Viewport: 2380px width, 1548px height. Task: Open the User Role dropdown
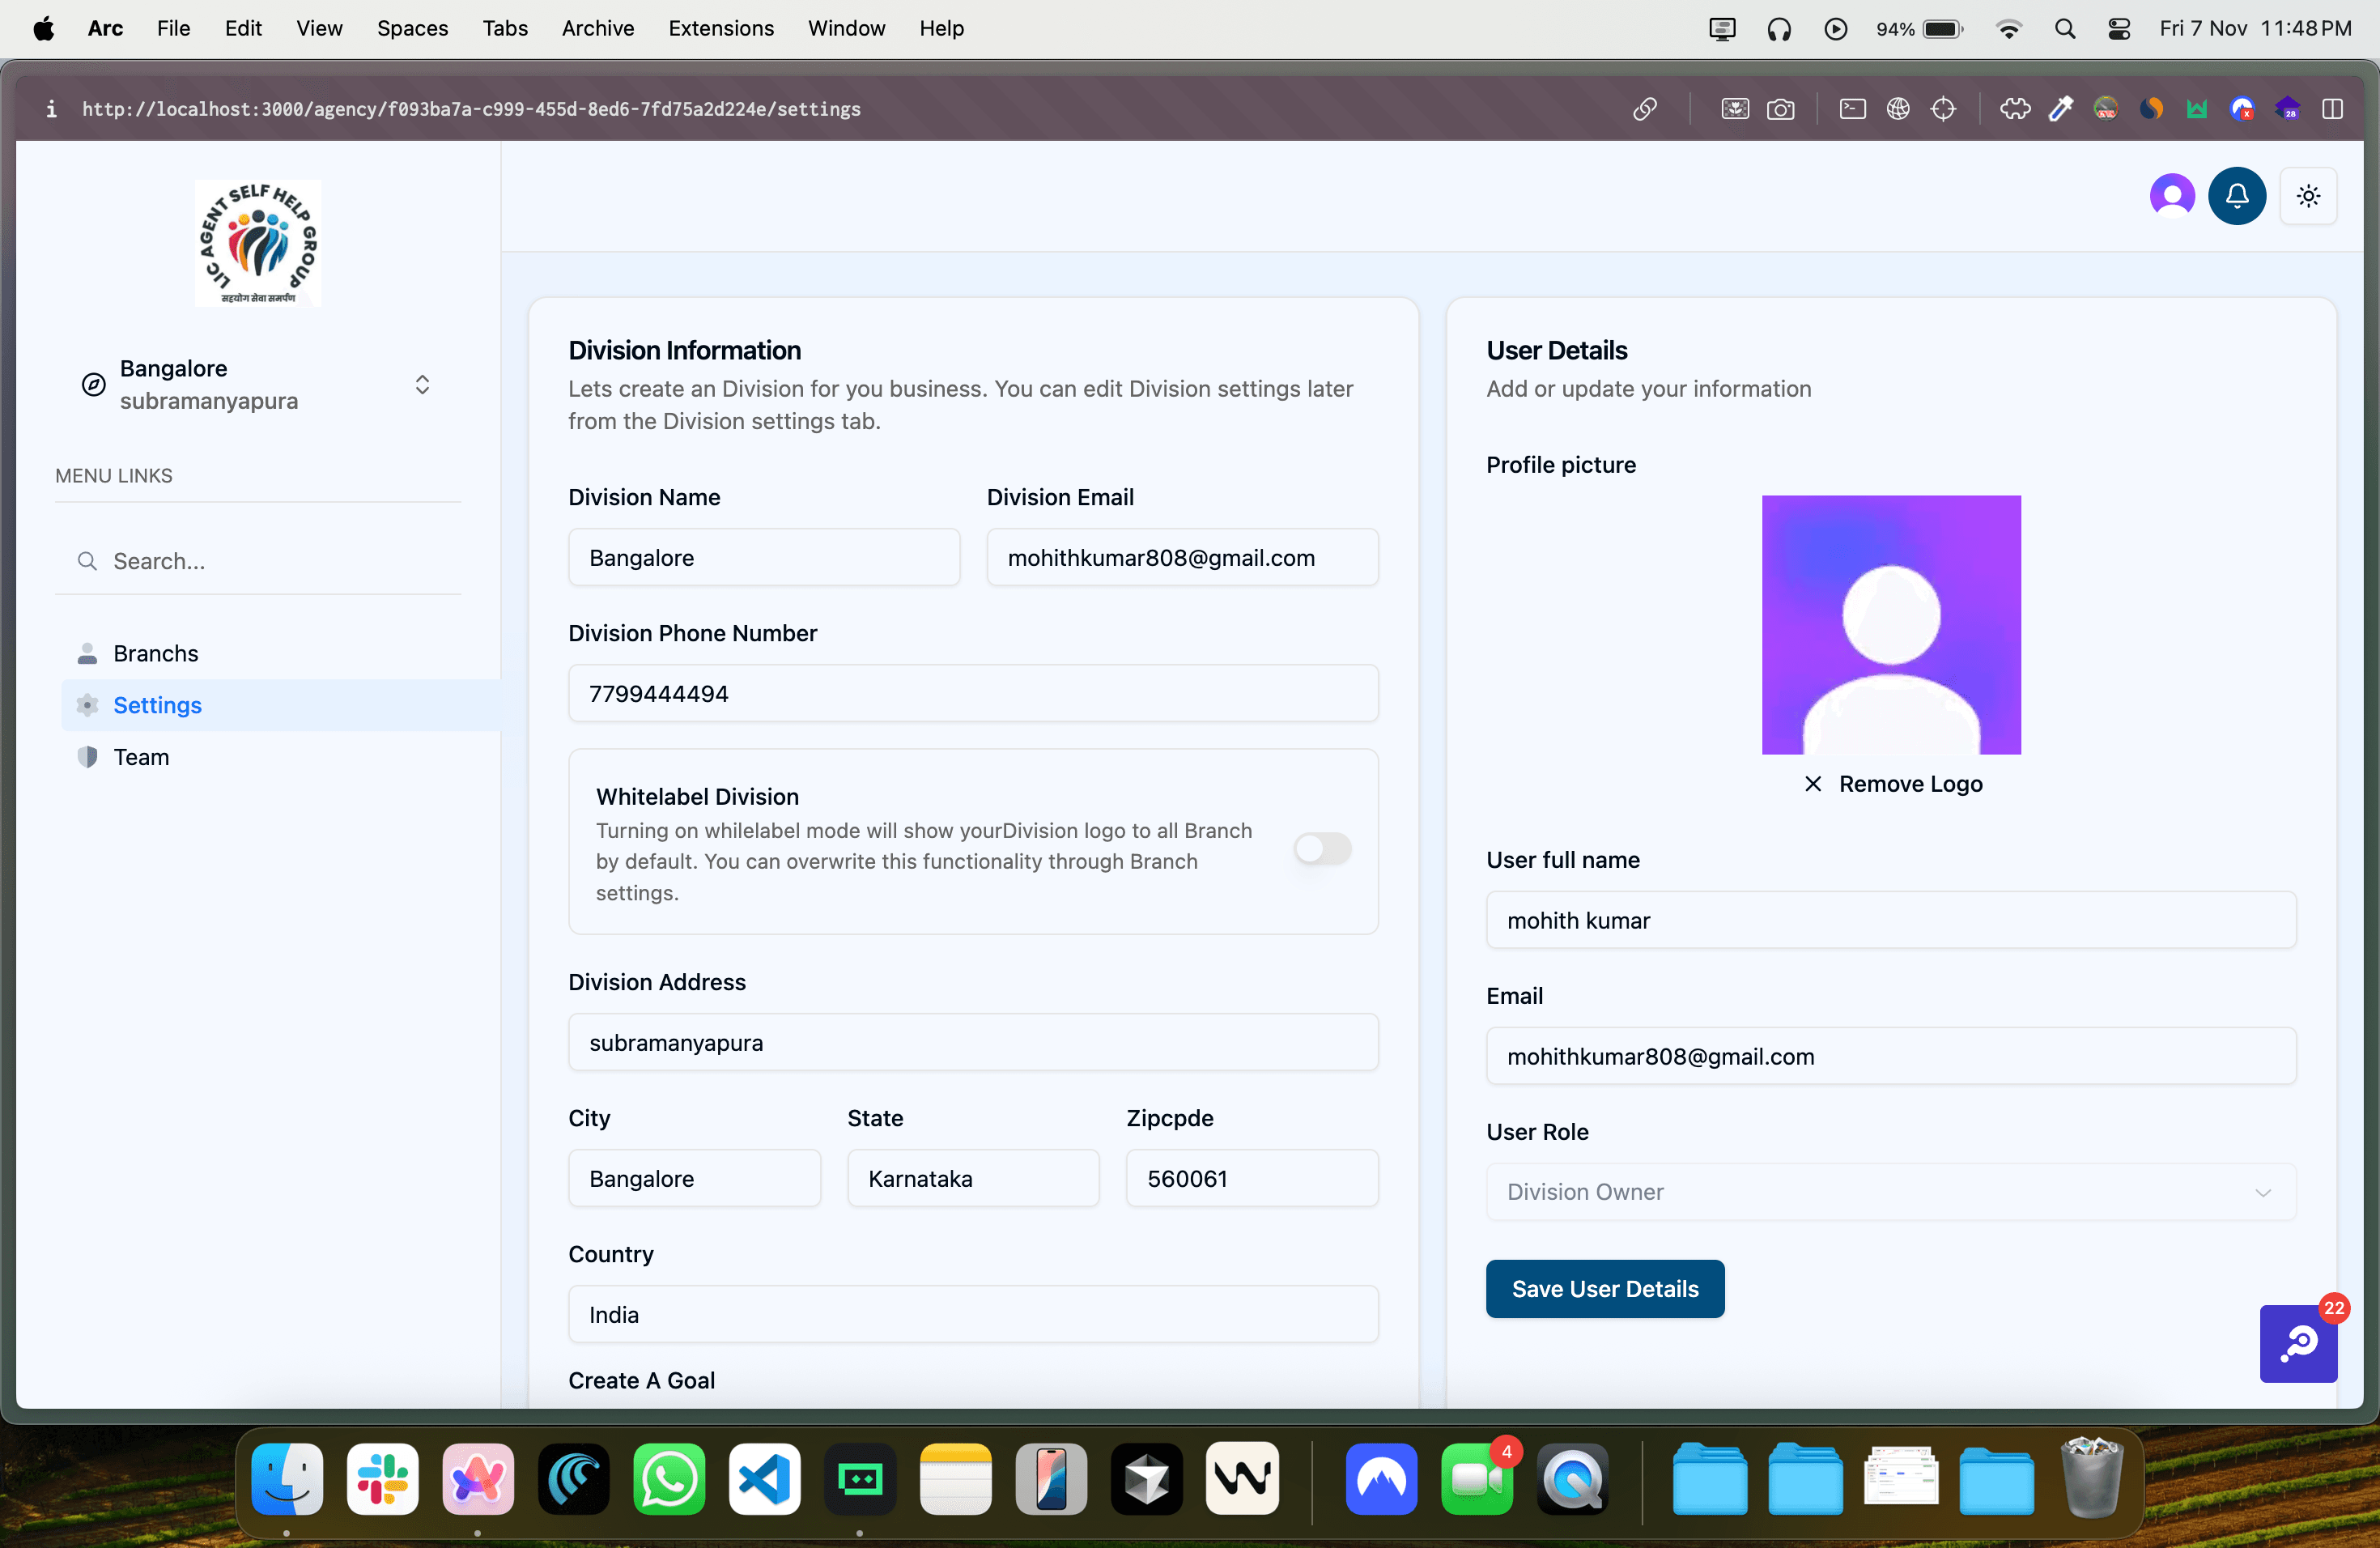[x=1890, y=1192]
